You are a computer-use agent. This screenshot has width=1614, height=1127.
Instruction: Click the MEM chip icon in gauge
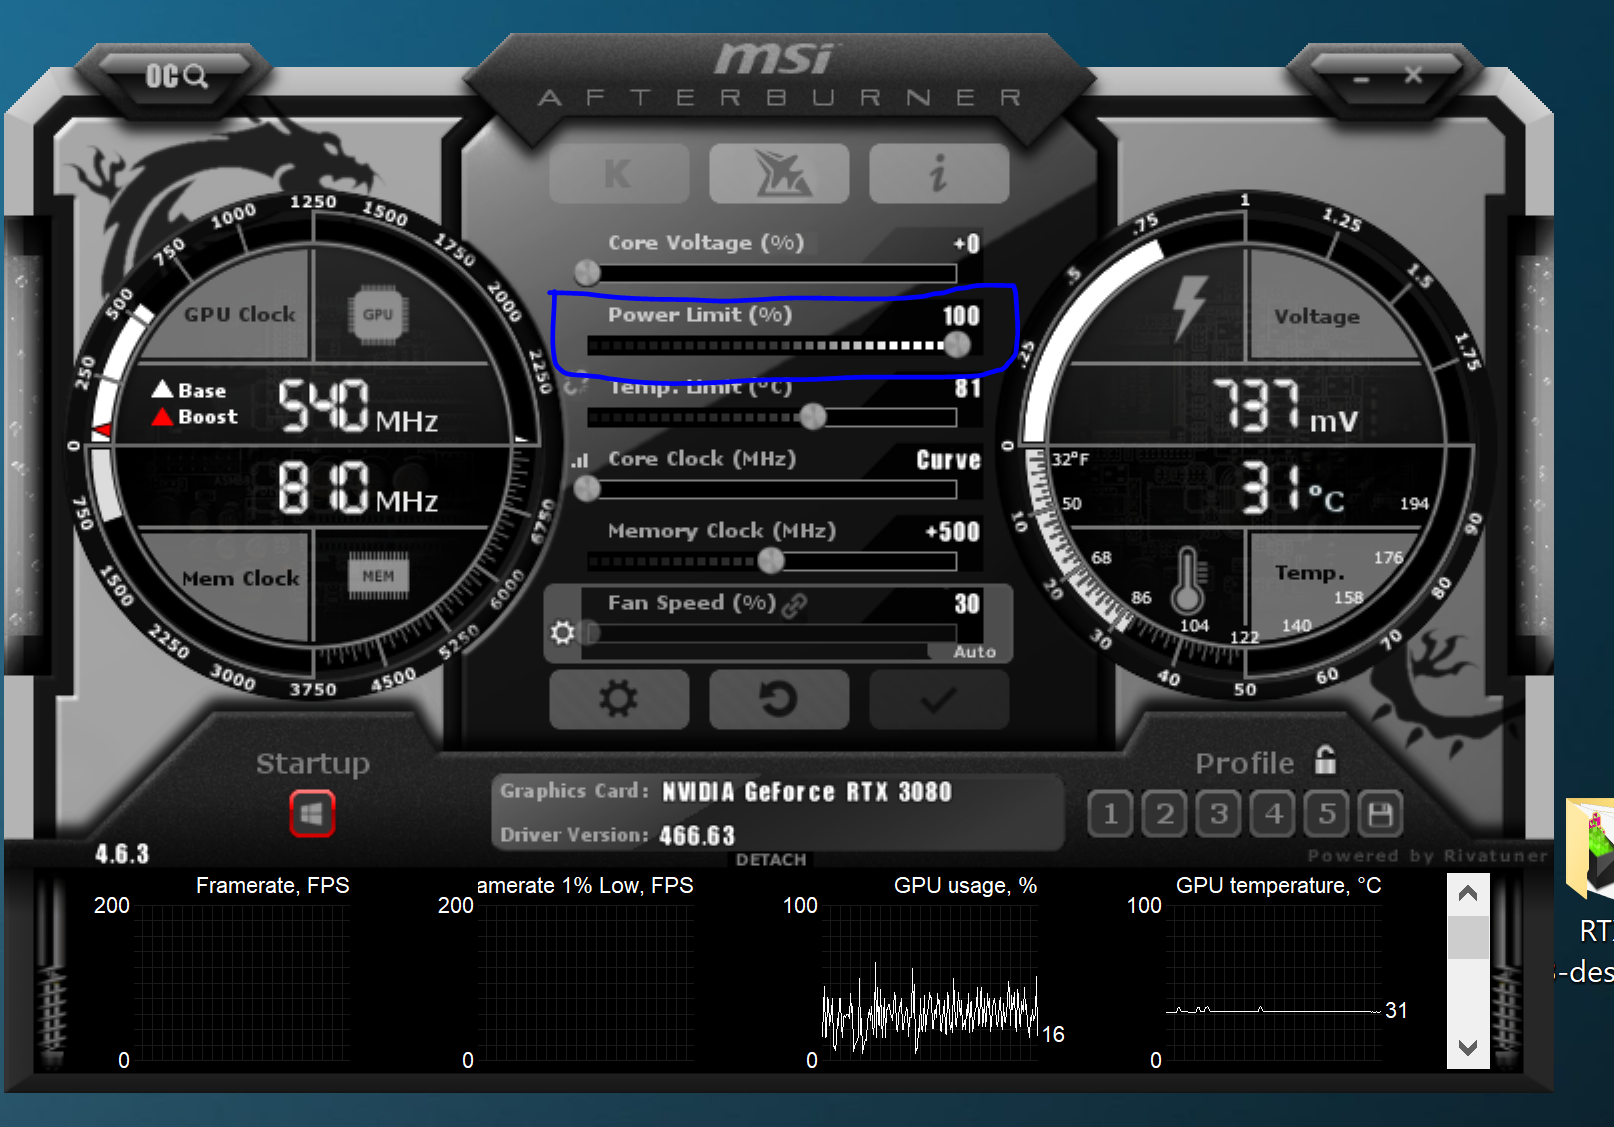378,576
